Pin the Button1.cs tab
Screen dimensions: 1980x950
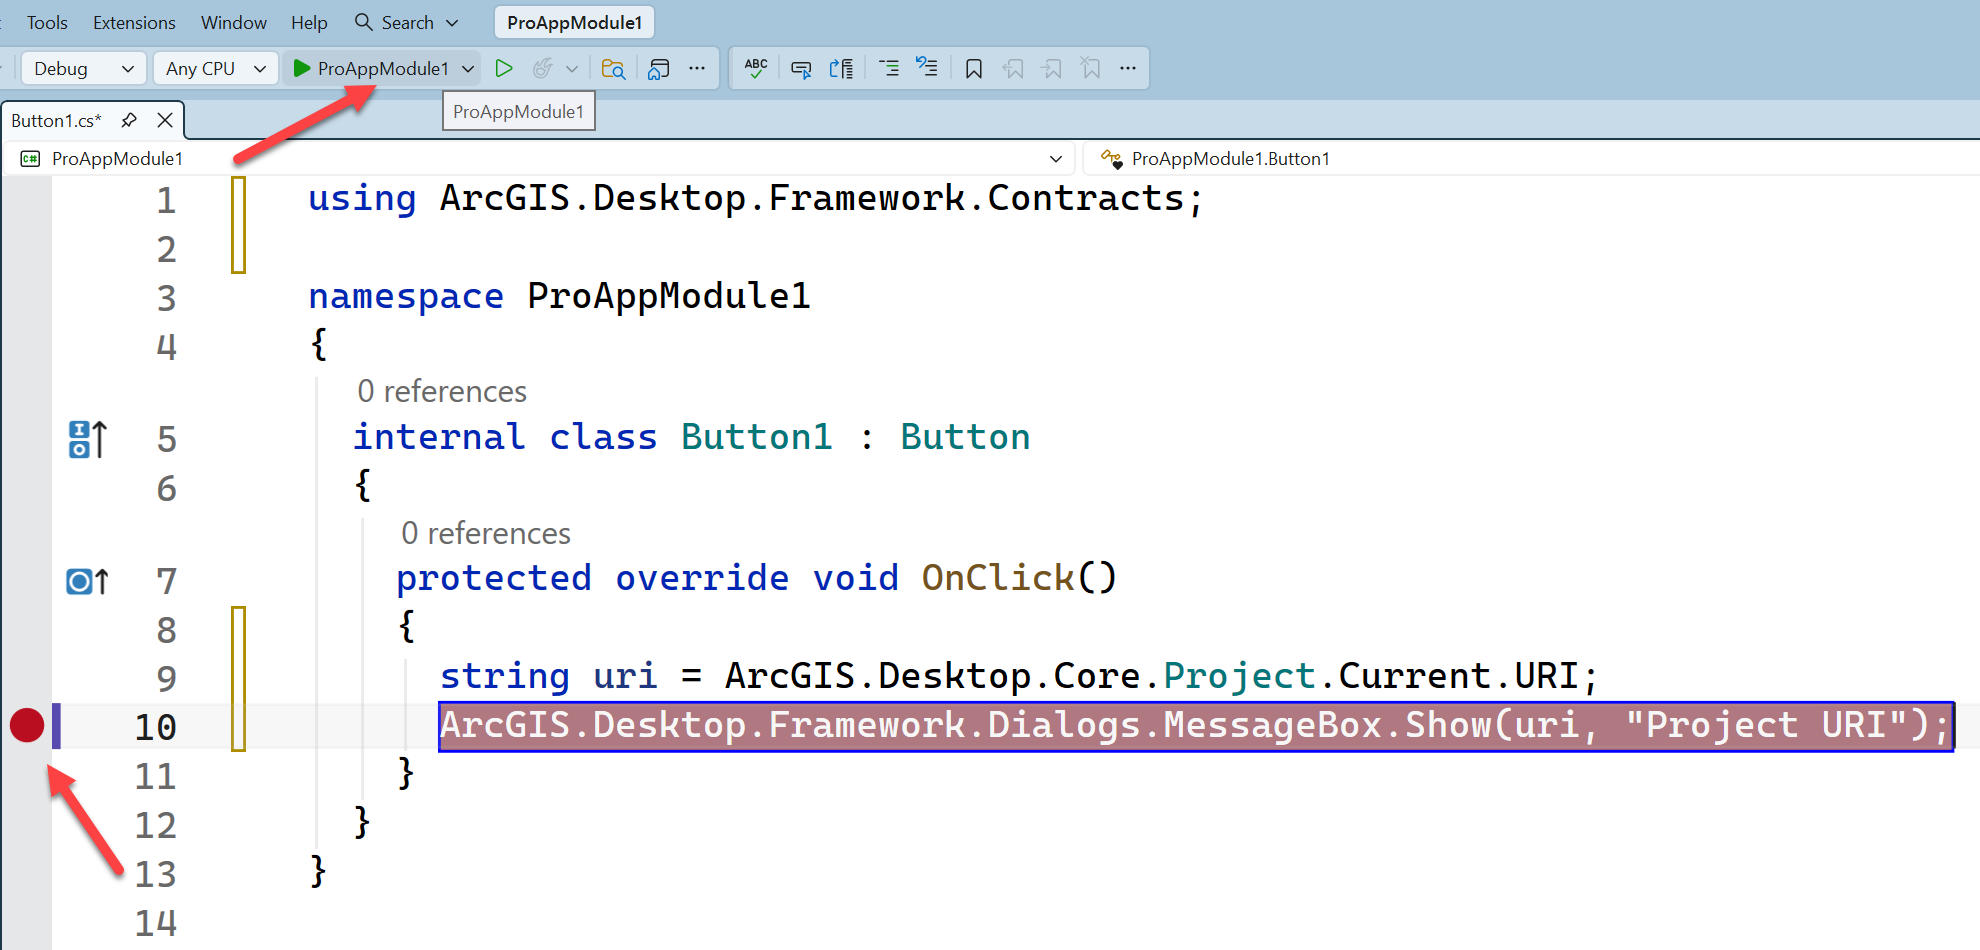tap(129, 120)
